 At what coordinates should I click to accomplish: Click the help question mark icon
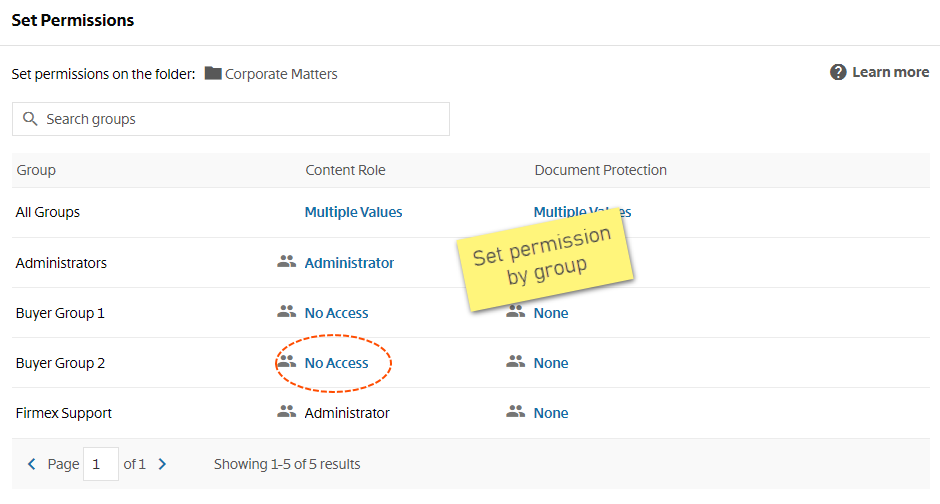pos(837,73)
